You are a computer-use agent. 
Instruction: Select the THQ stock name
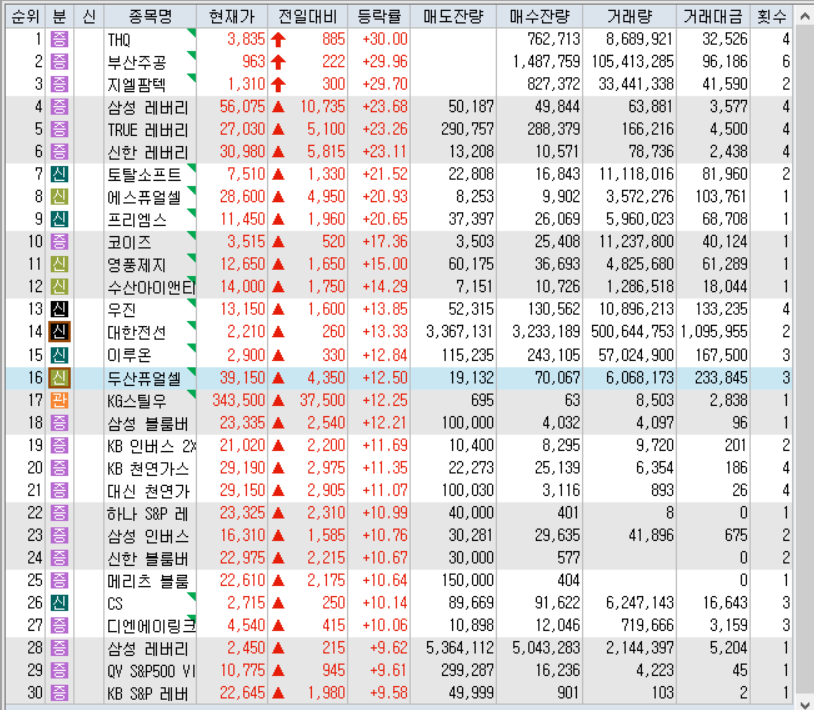click(x=119, y=40)
